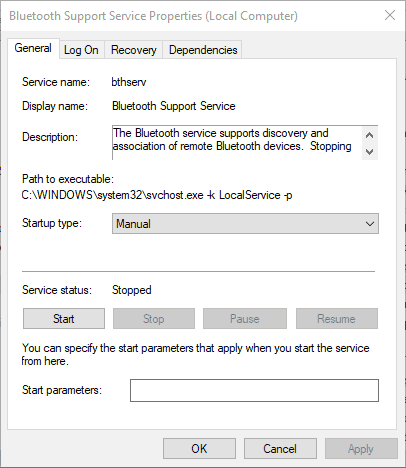Click the description scroll up arrow
The image size is (406, 468).
point(369,135)
